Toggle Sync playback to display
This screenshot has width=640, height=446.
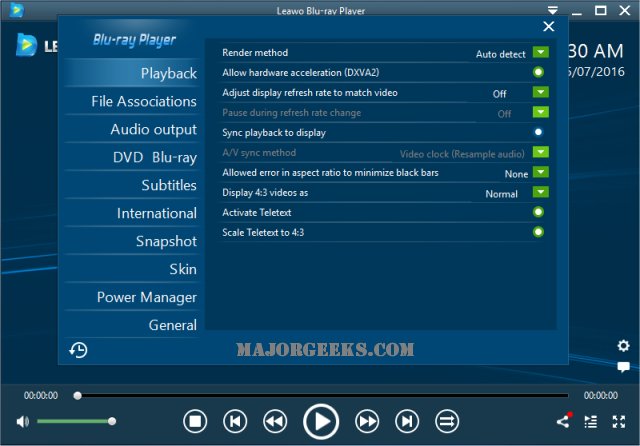click(538, 132)
